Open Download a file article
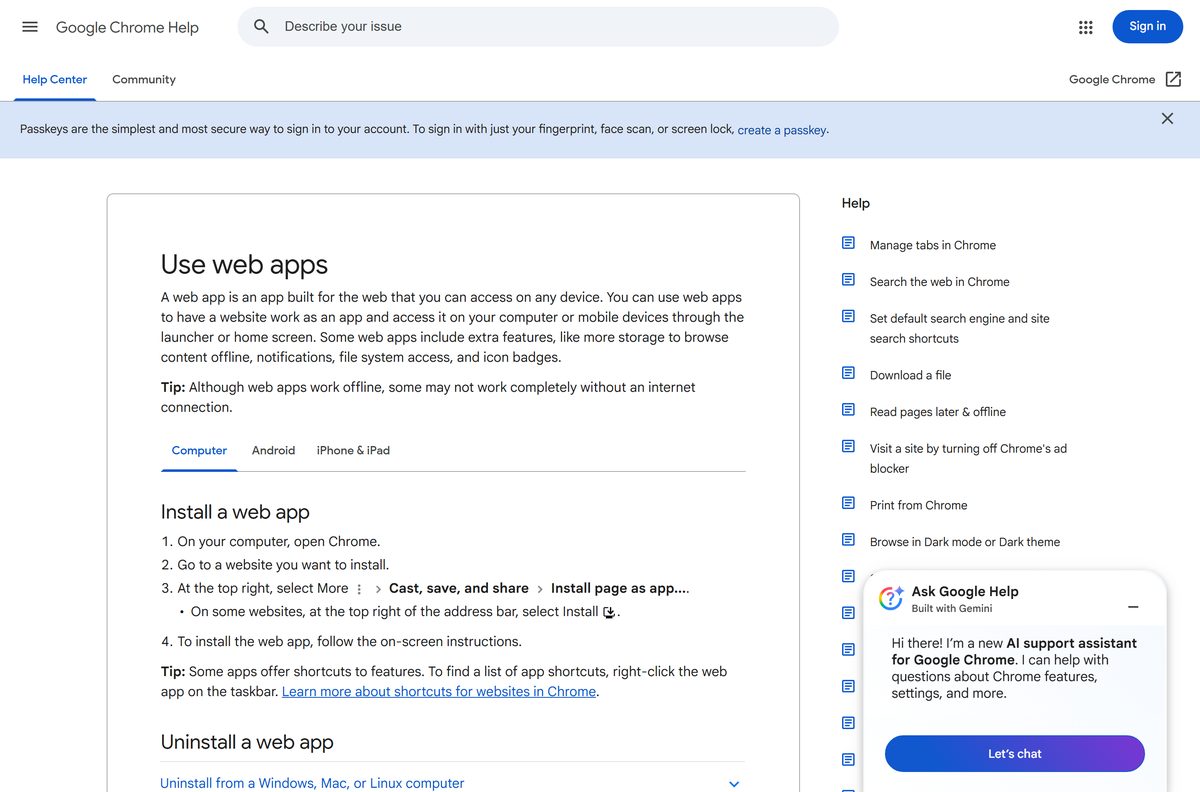Viewport: 1200px width, 792px height. coord(911,375)
